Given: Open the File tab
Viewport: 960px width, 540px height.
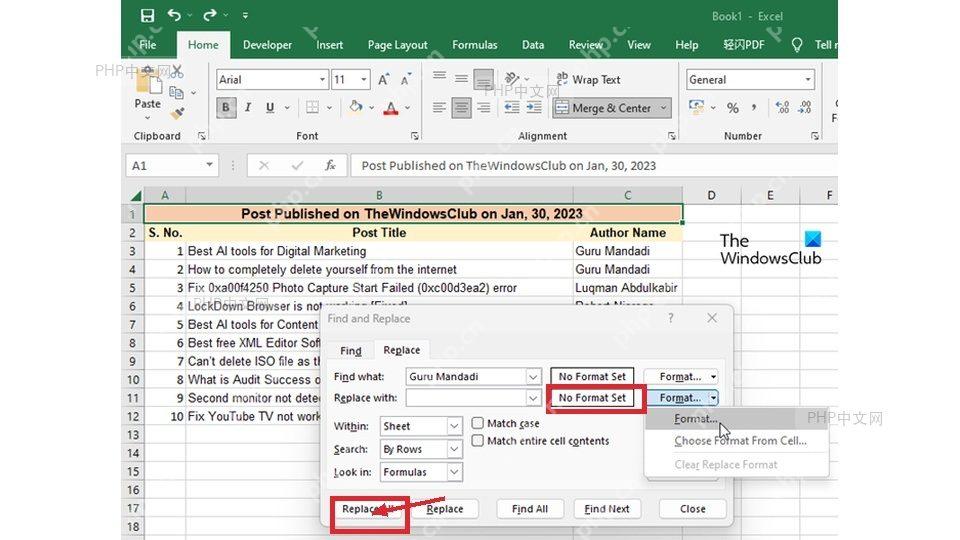Looking at the screenshot, I should (x=148, y=45).
